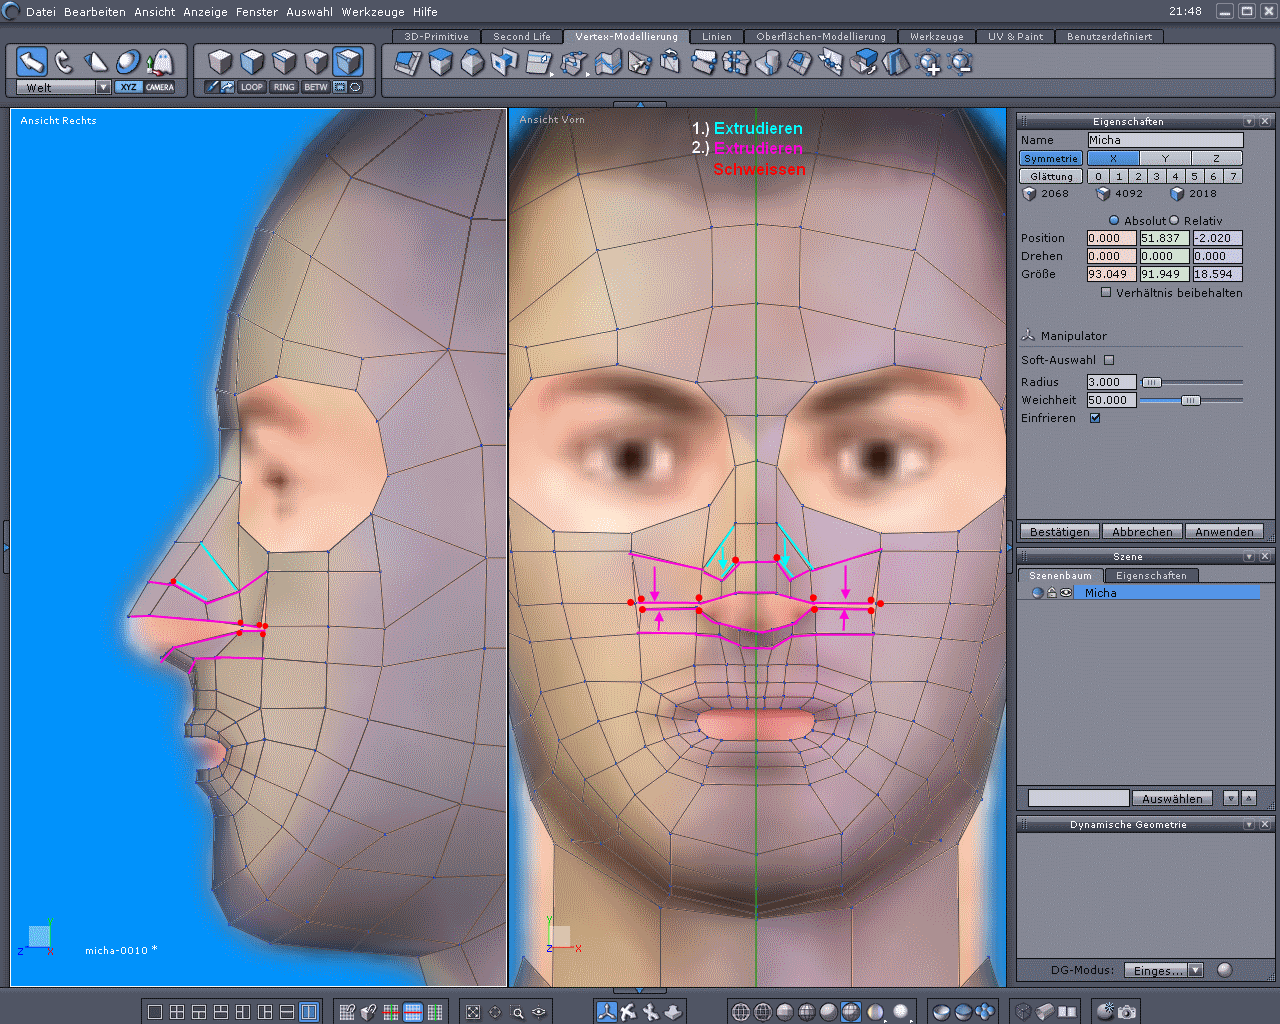Hide Micha using its eye icon
Viewport: 1280px width, 1024px height.
coord(1066,593)
